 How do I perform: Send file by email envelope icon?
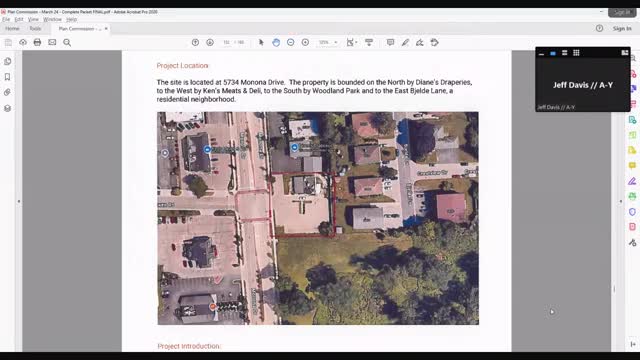click(52, 42)
